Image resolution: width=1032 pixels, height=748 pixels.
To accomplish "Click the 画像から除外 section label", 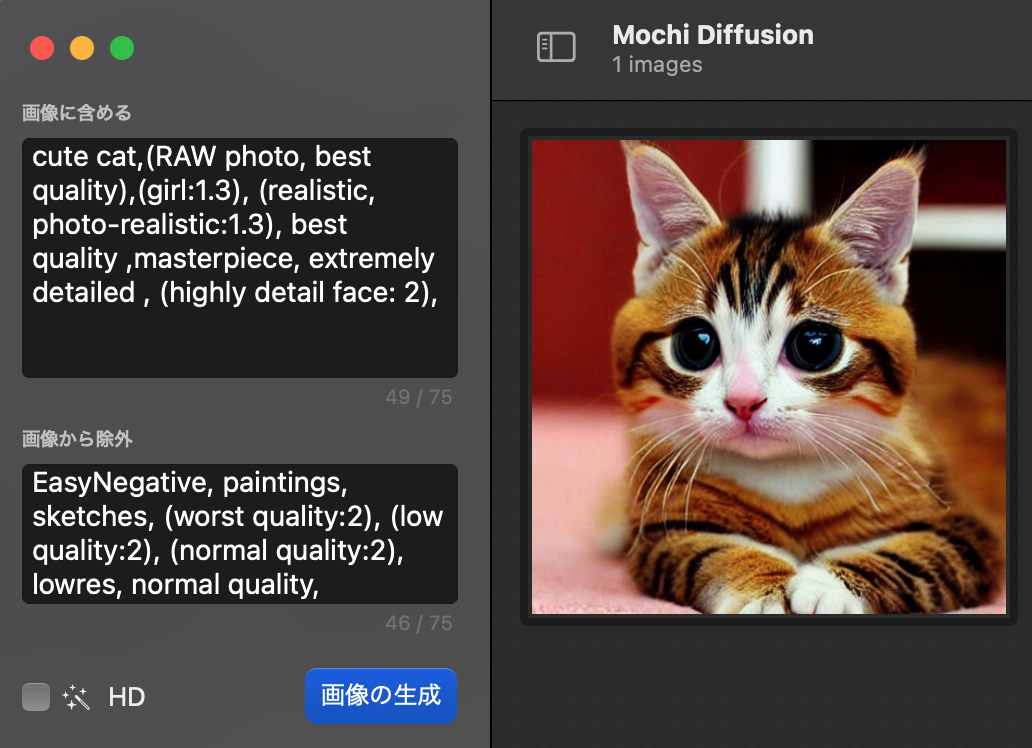I will click(x=77, y=439).
